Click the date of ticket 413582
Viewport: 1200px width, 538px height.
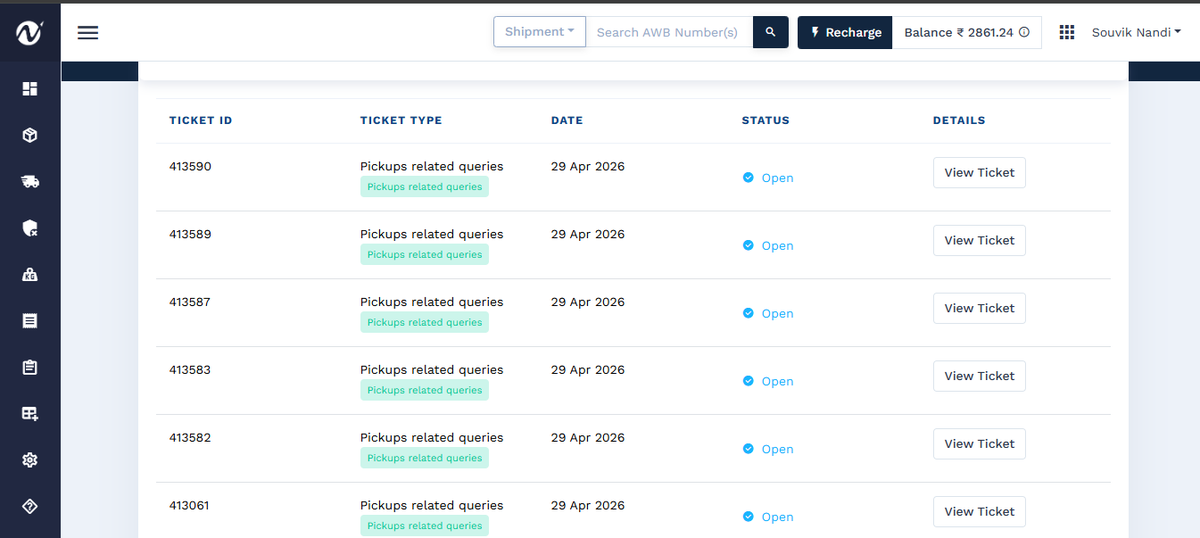(588, 438)
